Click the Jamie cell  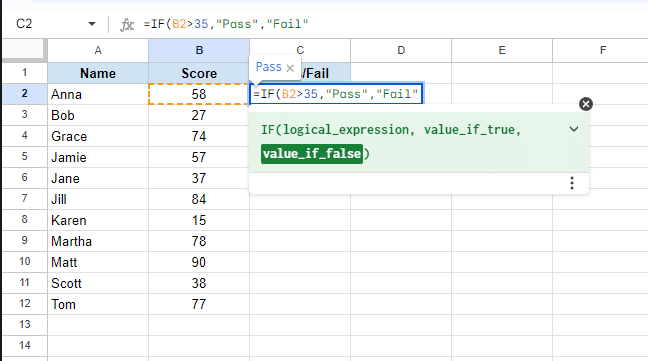tap(98, 157)
